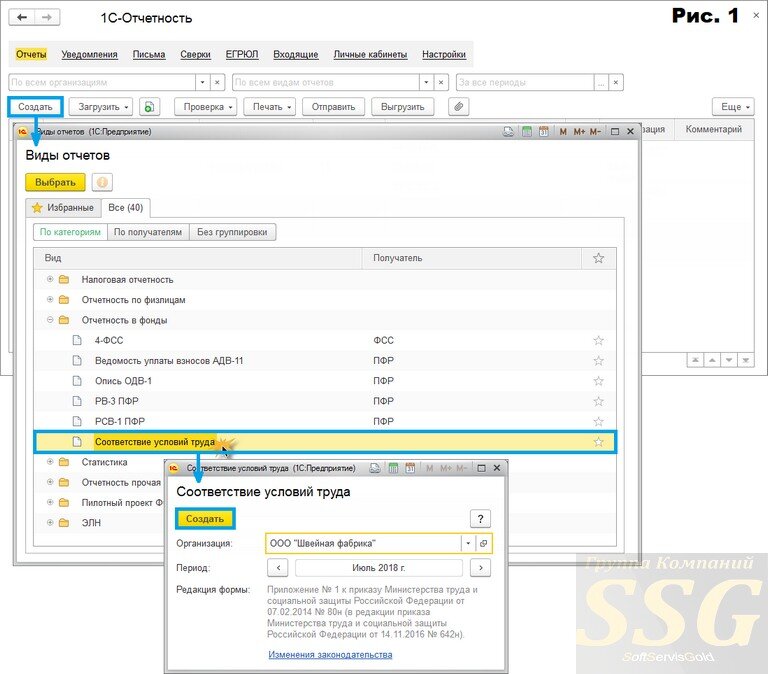The height and width of the screenshot is (674, 768).
Task: Open the Загрузить dropdown
Action: (100, 107)
